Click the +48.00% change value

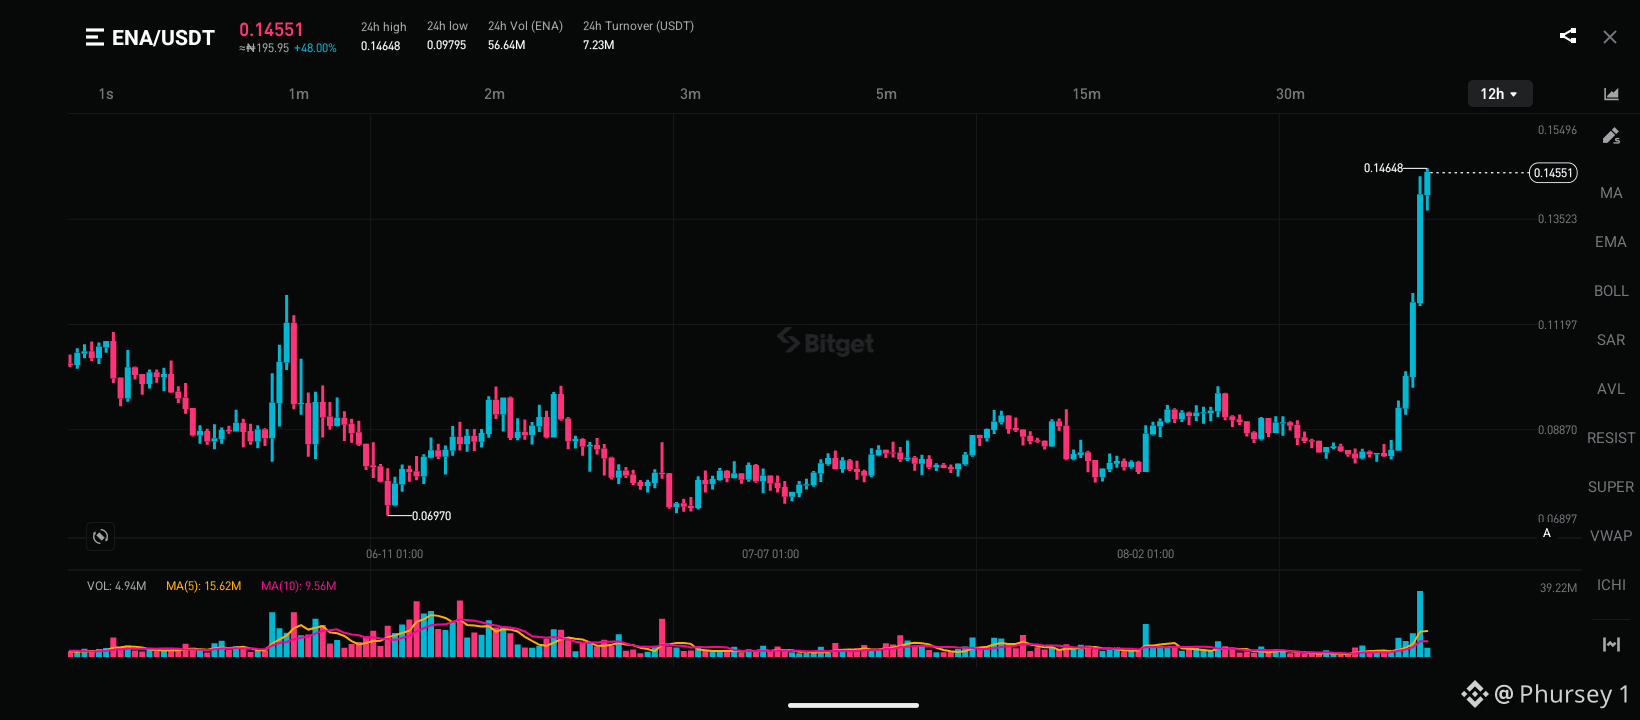click(x=315, y=48)
